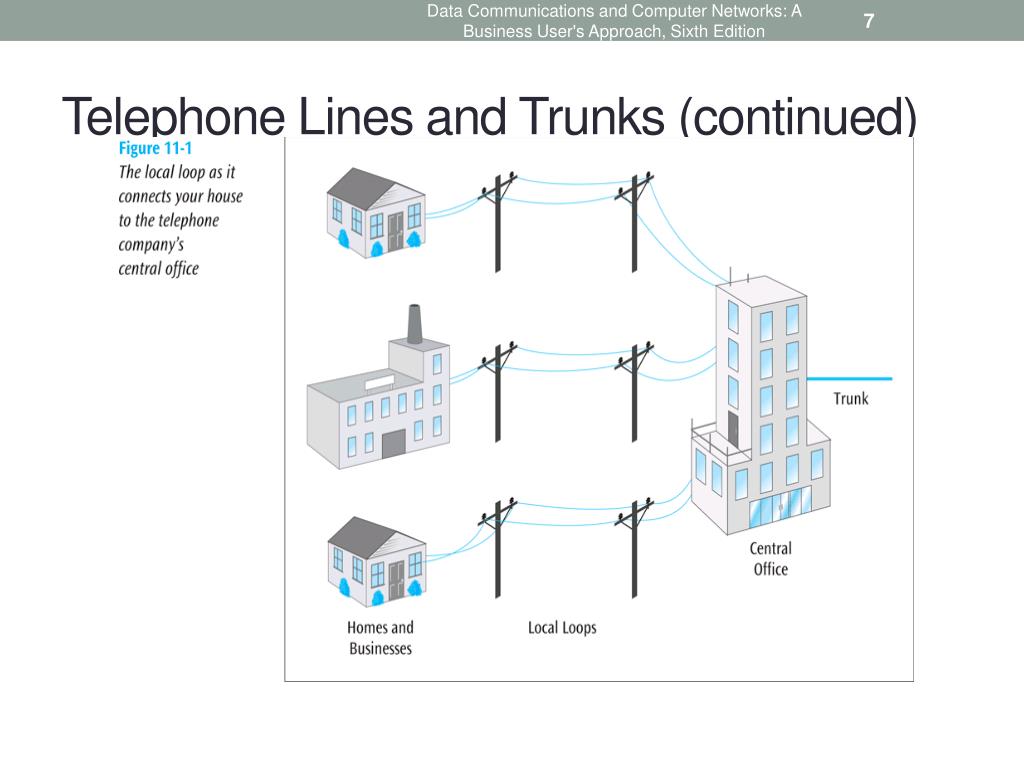Click the top row pole nearest the house
Image resolution: width=1024 pixels, height=768 pixels.
pos(498,222)
